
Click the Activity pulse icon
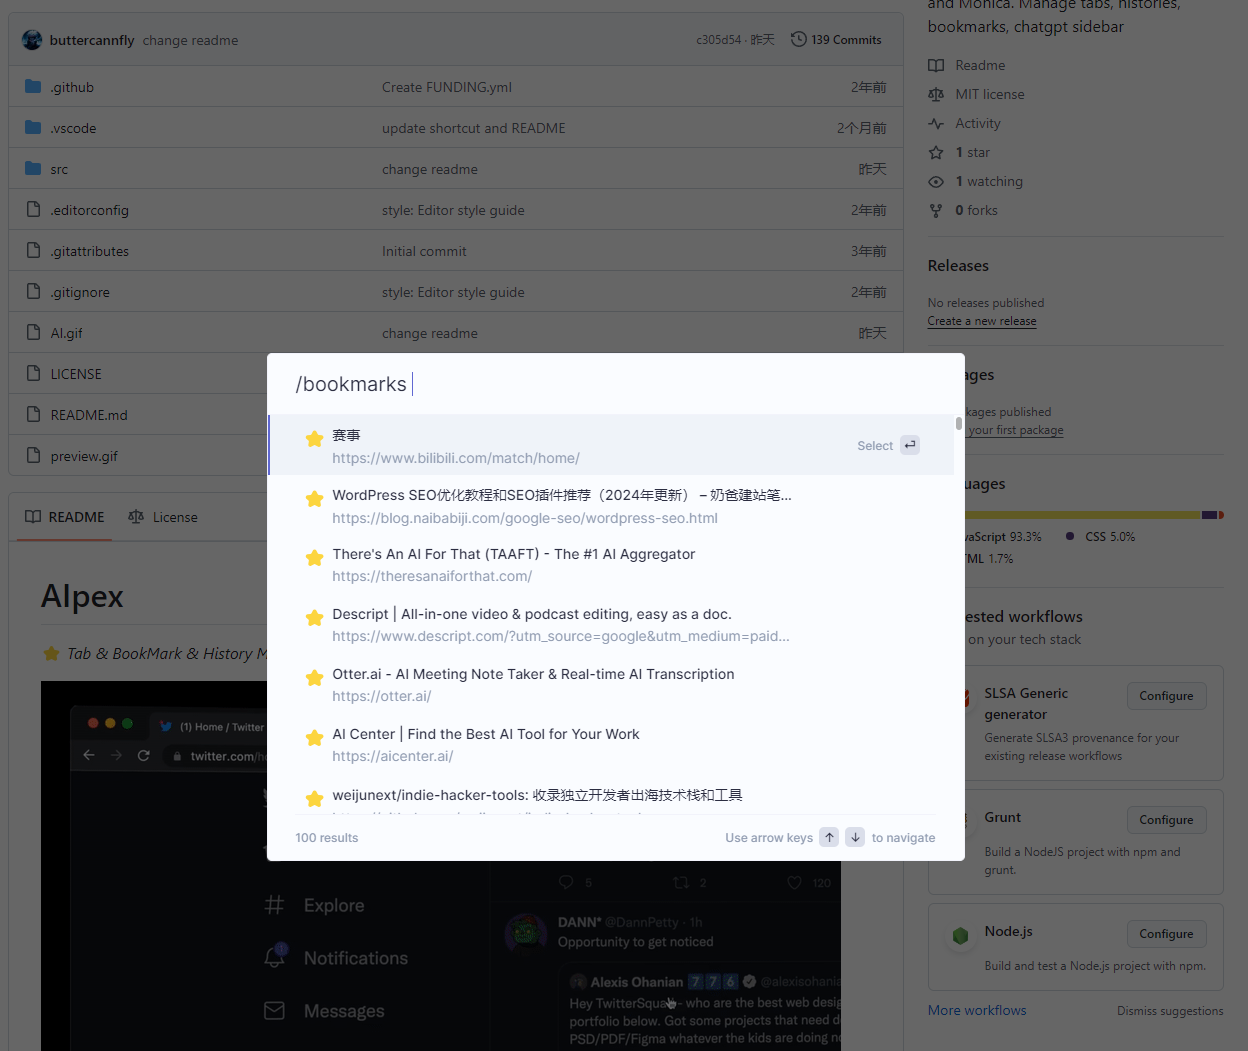[936, 123]
